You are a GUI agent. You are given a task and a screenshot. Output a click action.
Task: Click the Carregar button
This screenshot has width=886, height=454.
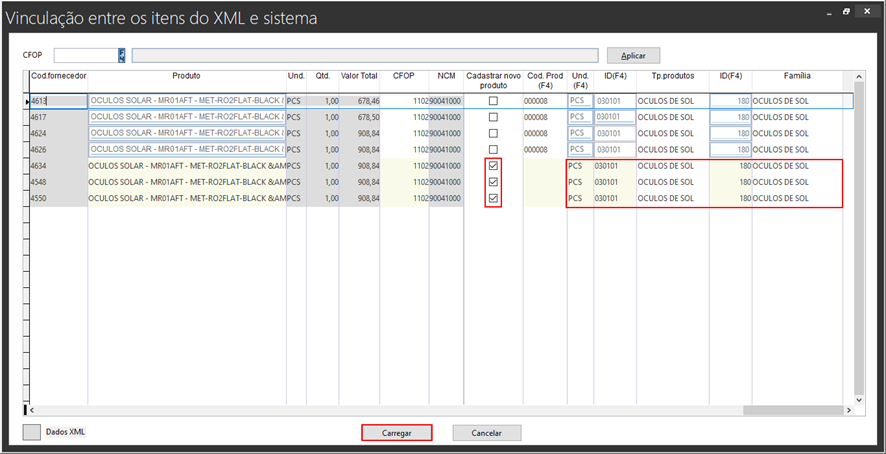coord(396,433)
